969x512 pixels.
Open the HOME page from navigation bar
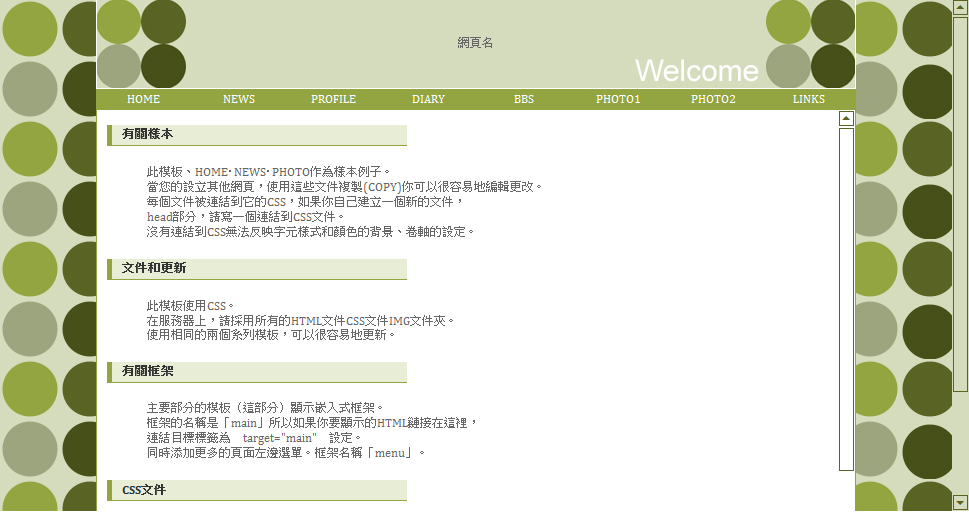pos(143,99)
